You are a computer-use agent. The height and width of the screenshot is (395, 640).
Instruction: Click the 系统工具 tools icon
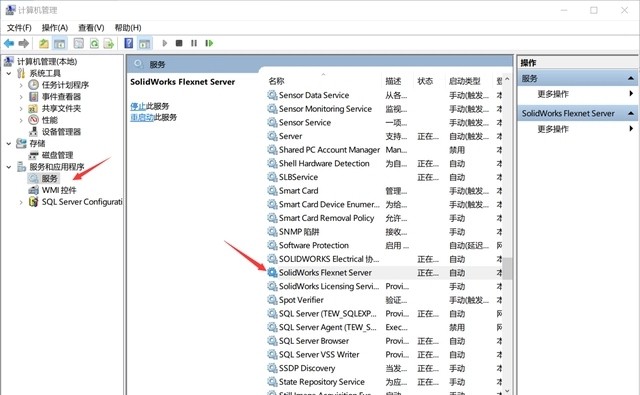click(21, 73)
